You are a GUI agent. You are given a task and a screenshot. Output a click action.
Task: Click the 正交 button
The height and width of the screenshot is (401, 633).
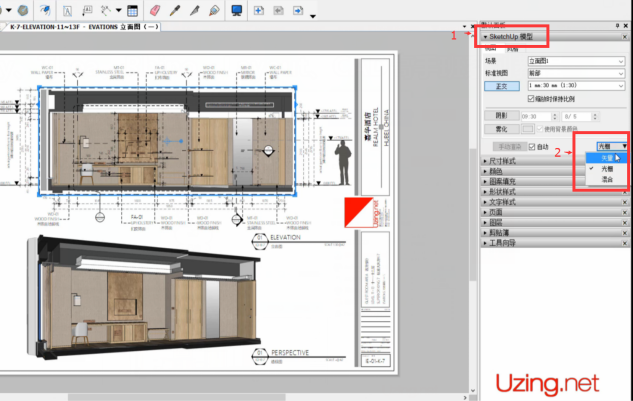tap(503, 86)
